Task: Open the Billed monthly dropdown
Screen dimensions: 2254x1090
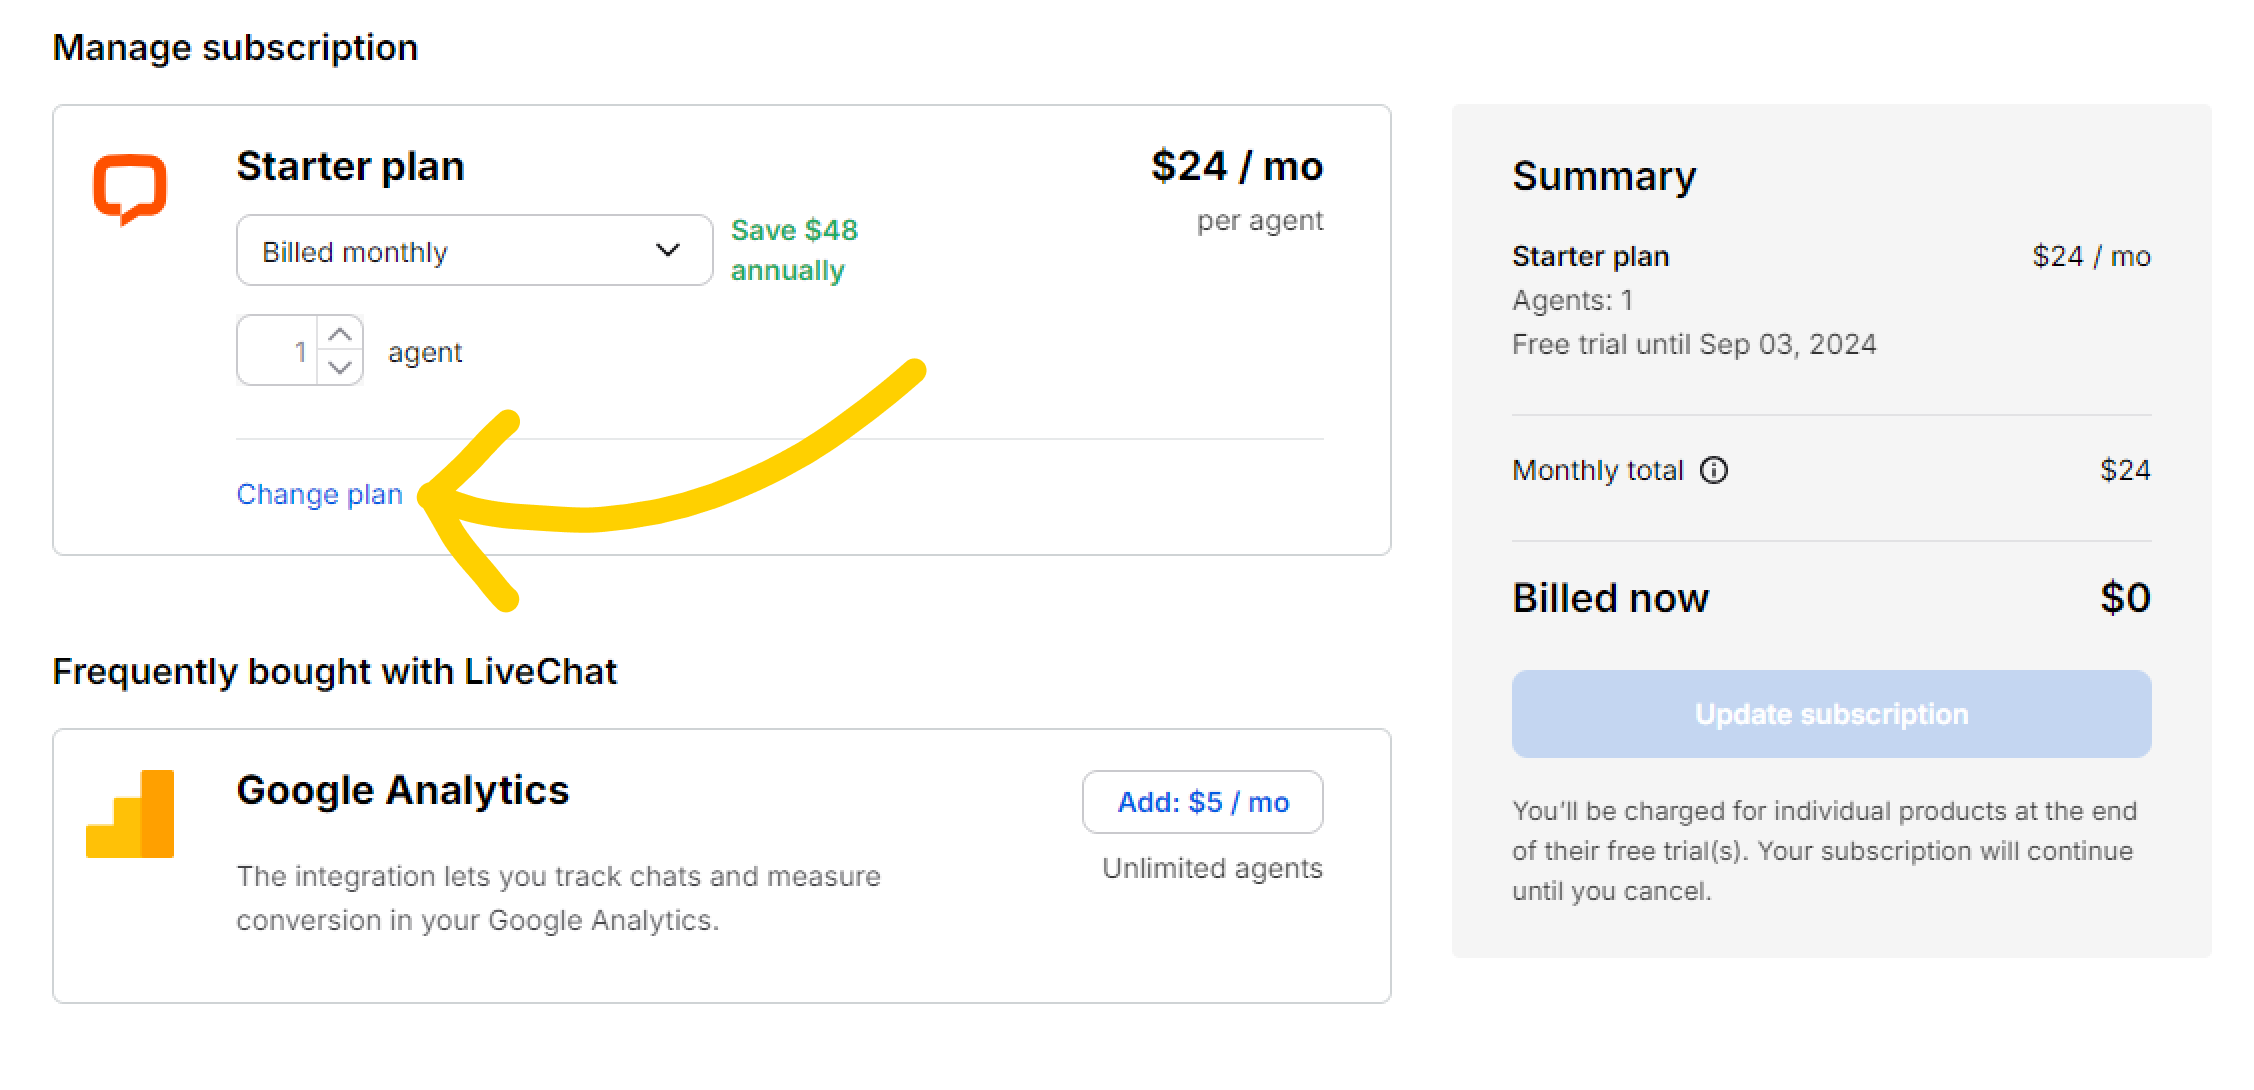Action: [474, 250]
